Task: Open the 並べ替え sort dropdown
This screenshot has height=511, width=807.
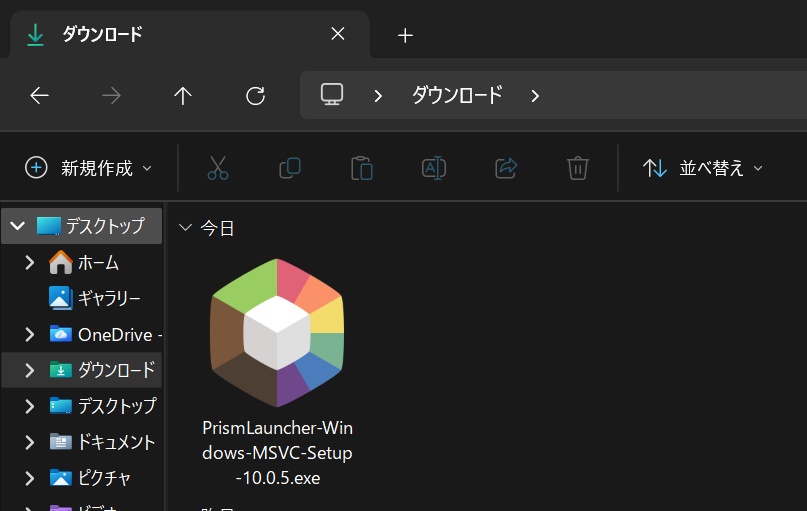Action: tap(703, 168)
